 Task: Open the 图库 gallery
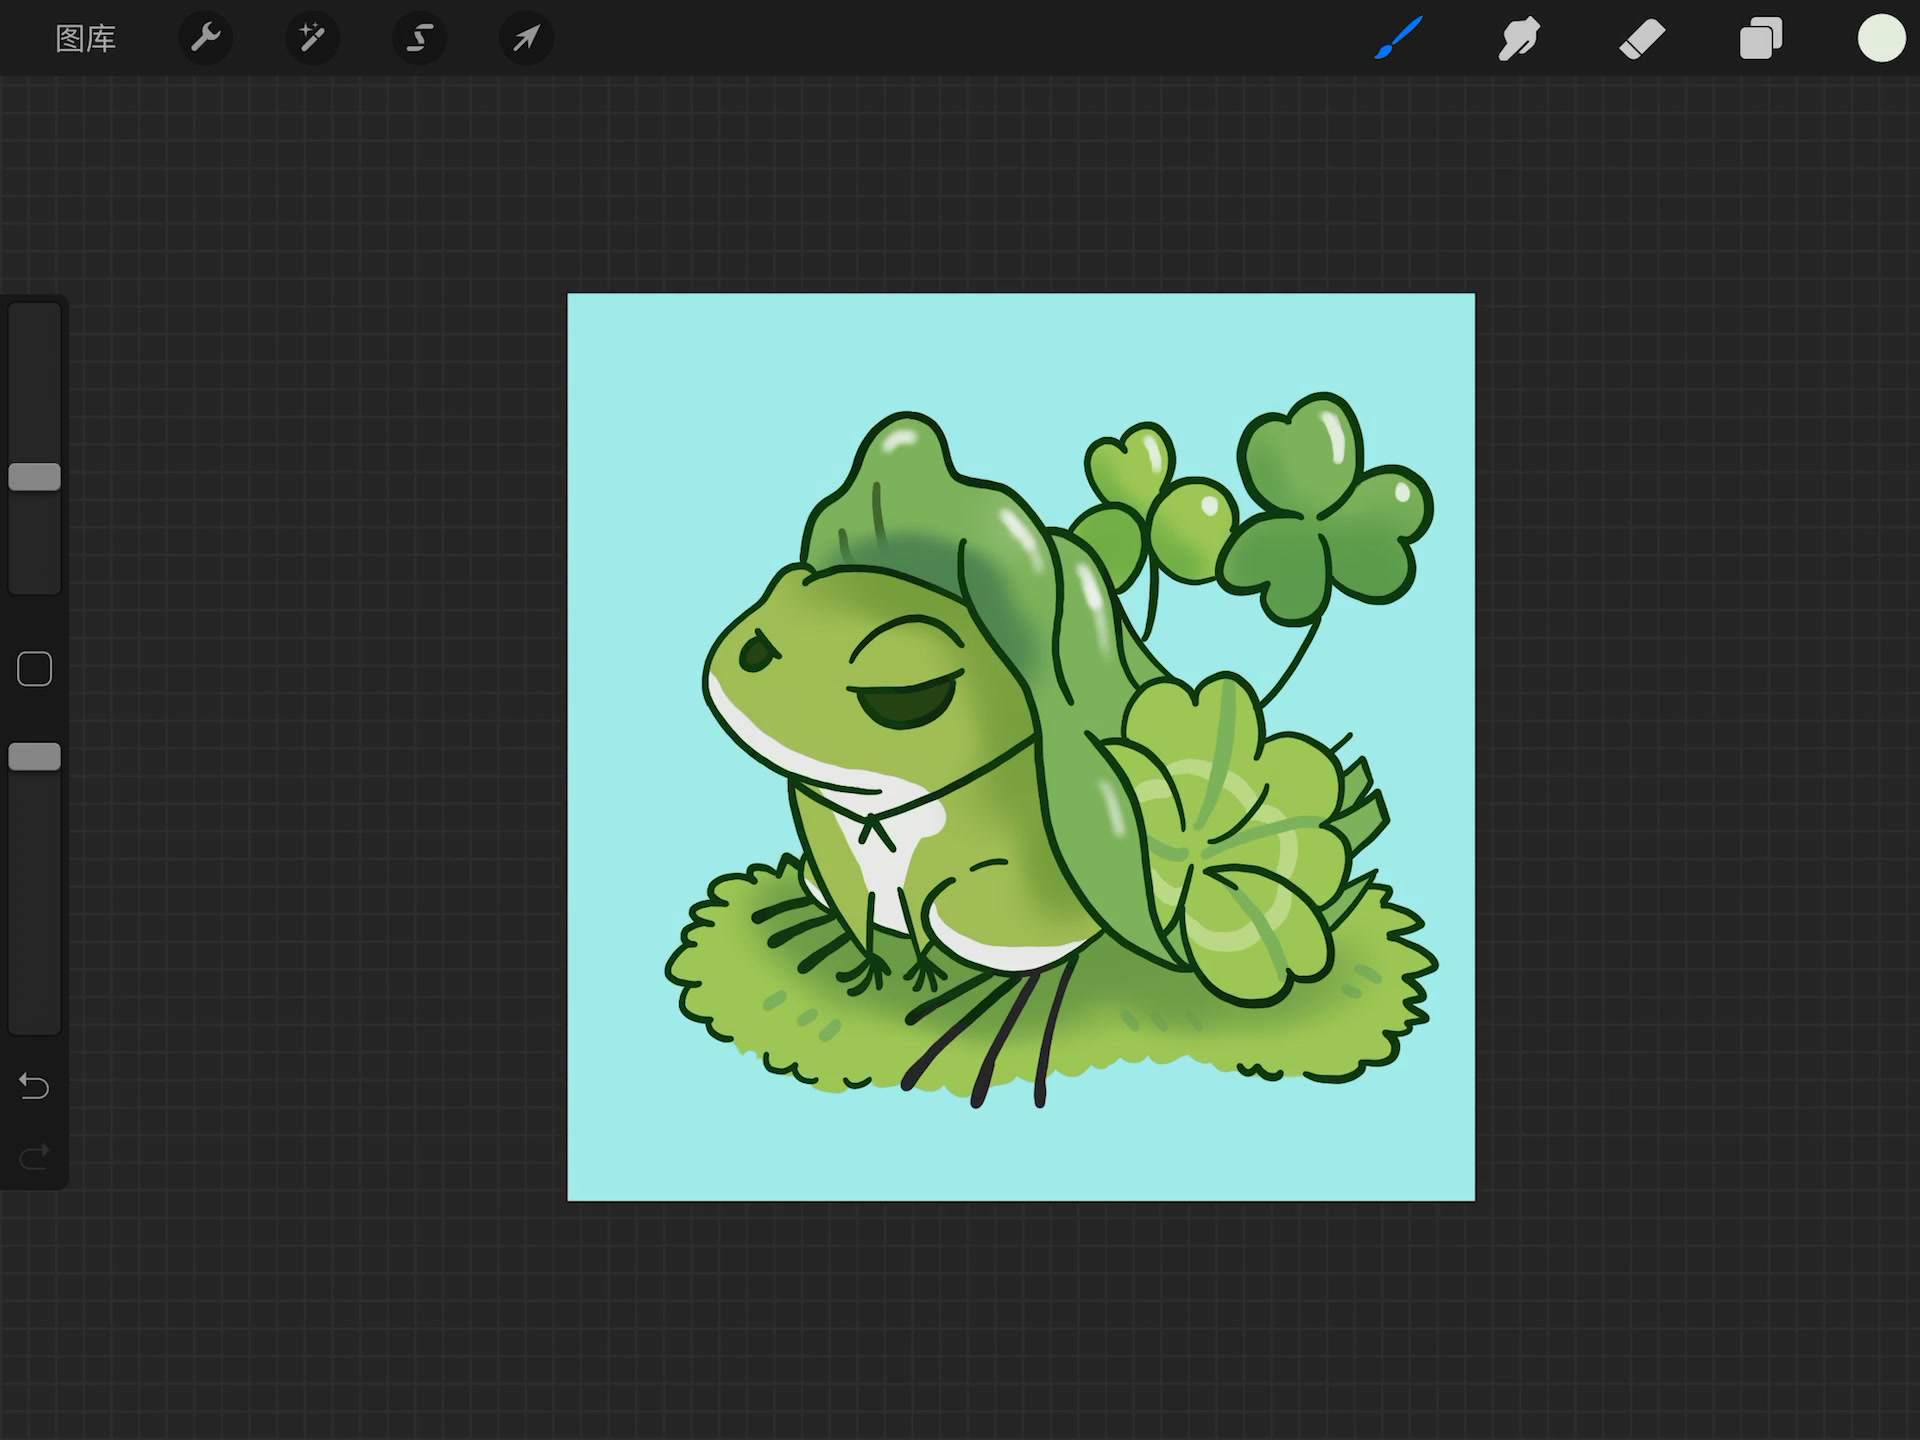(x=85, y=39)
